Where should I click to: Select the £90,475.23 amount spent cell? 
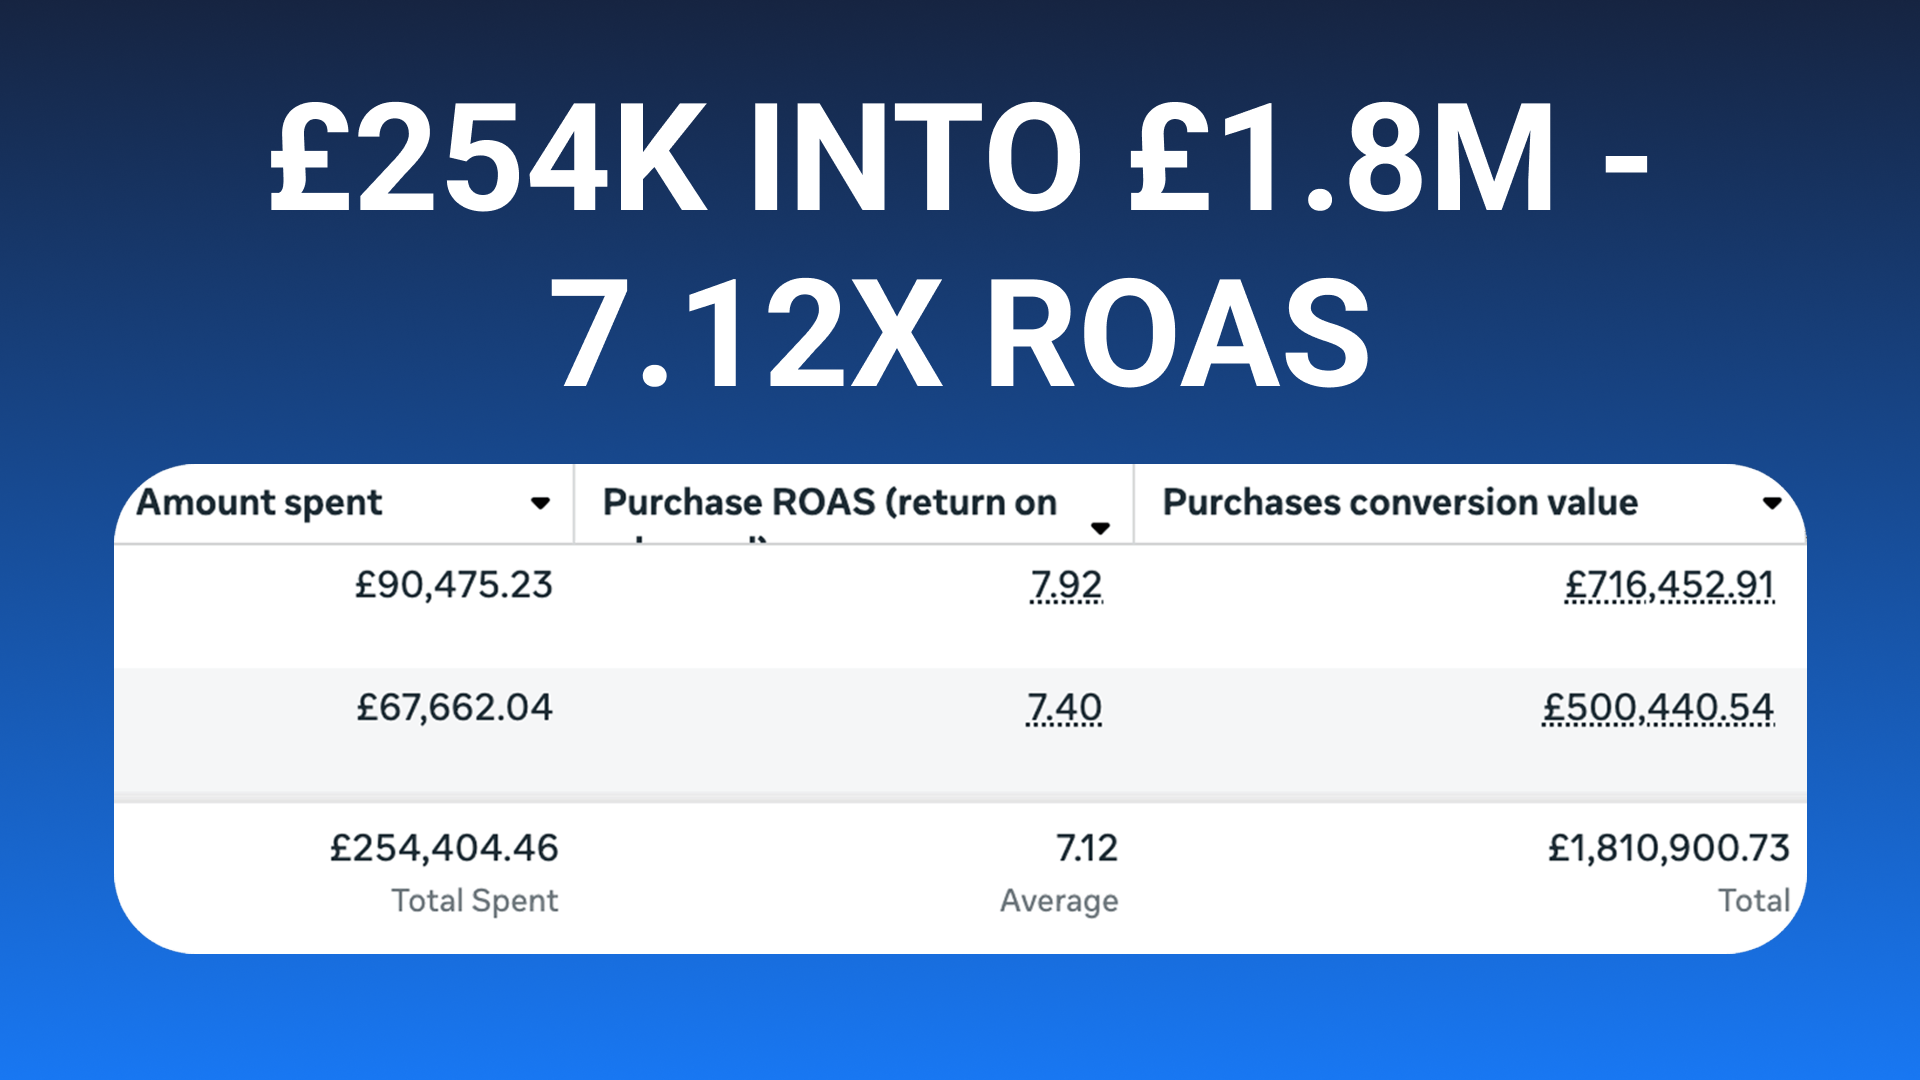pyautogui.click(x=453, y=585)
